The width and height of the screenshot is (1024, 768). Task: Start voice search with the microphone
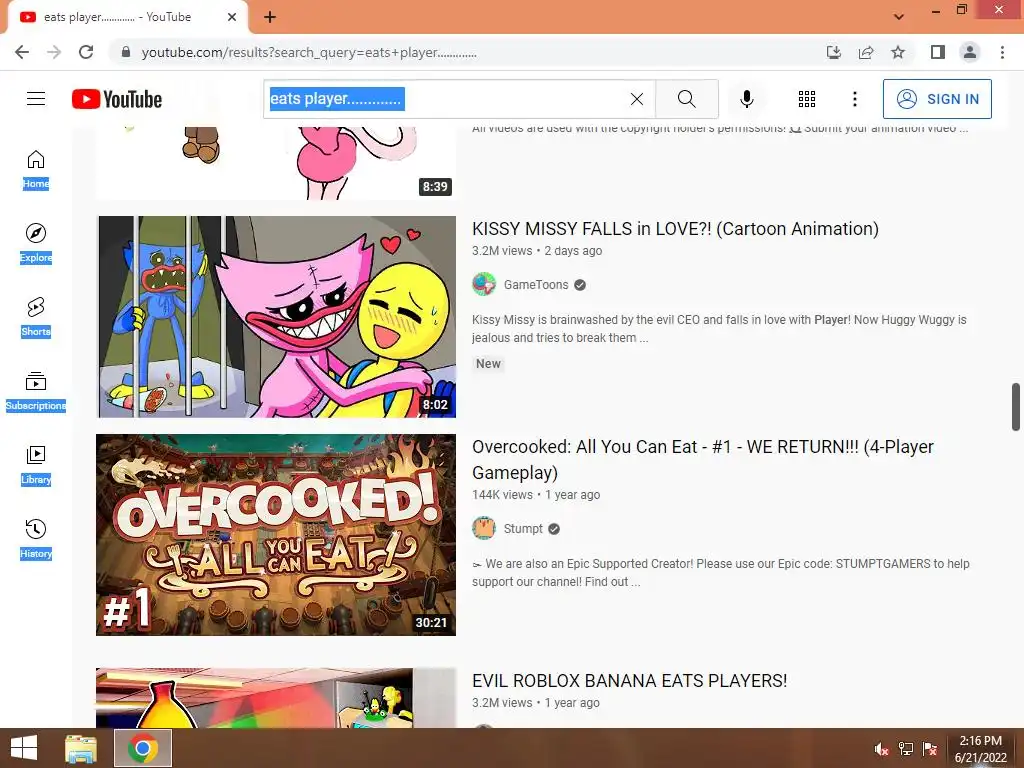[747, 99]
